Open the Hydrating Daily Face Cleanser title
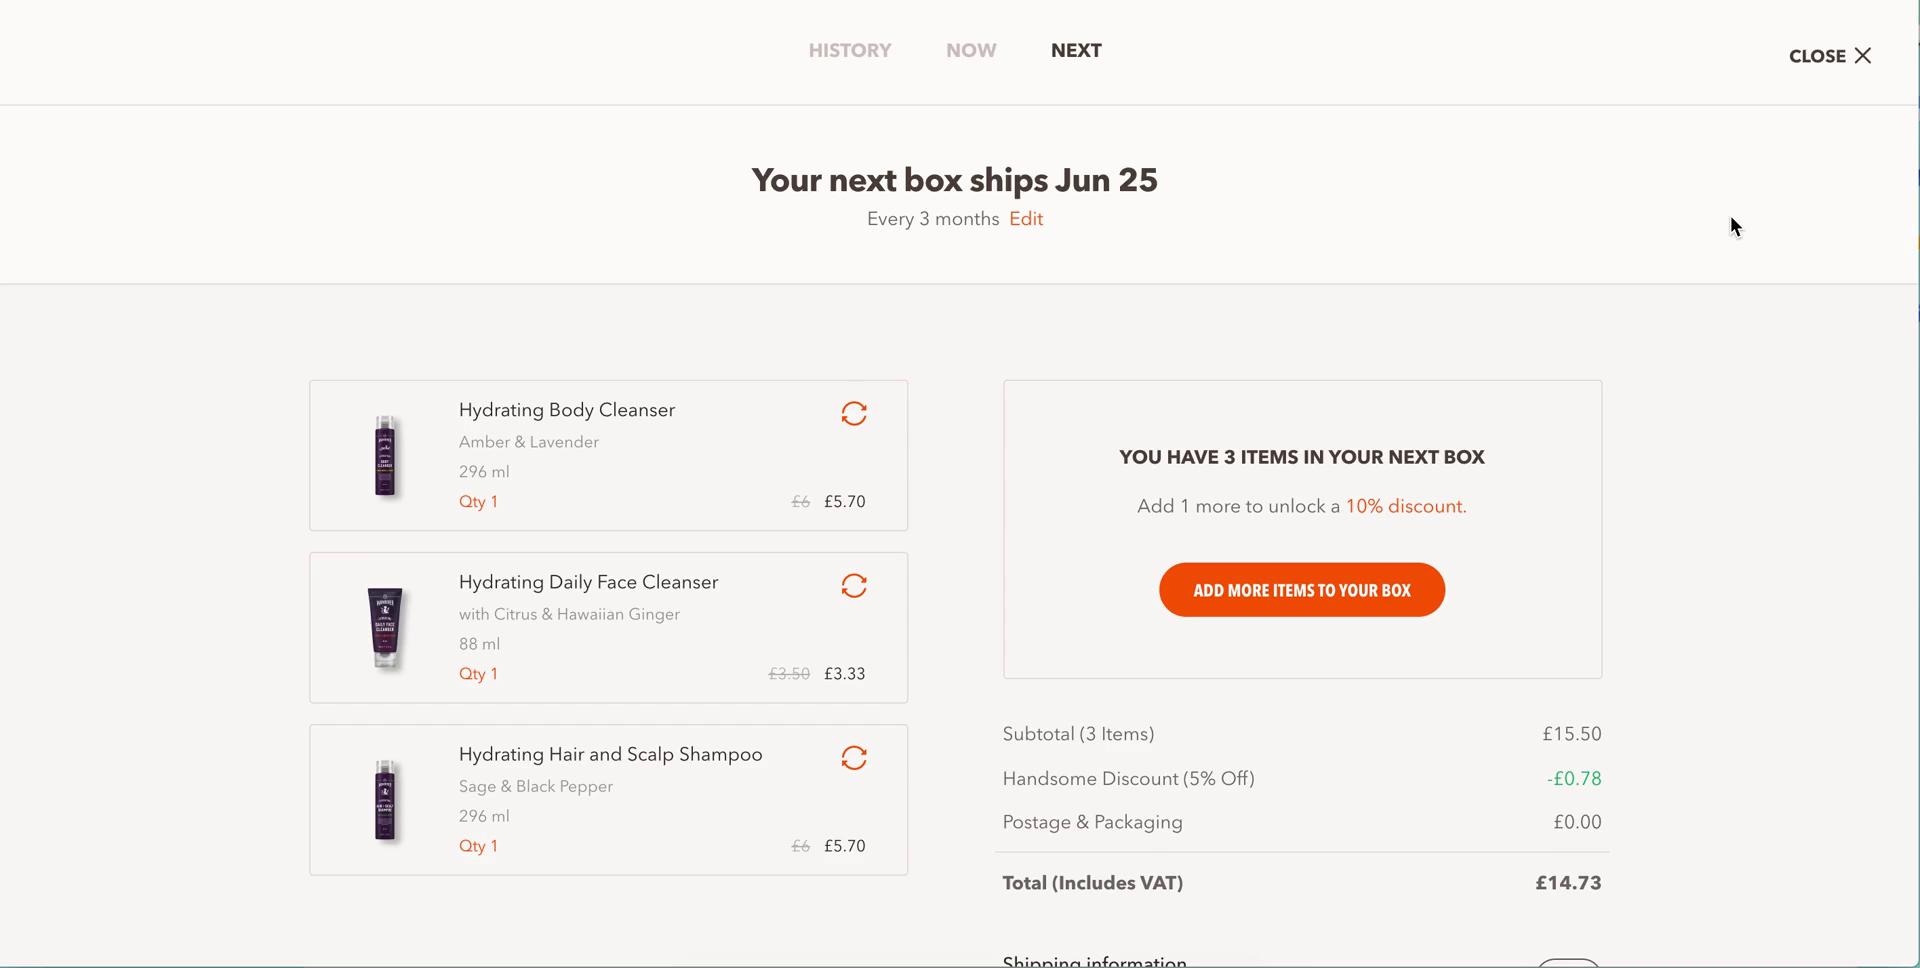The width and height of the screenshot is (1920, 968). click(x=588, y=582)
